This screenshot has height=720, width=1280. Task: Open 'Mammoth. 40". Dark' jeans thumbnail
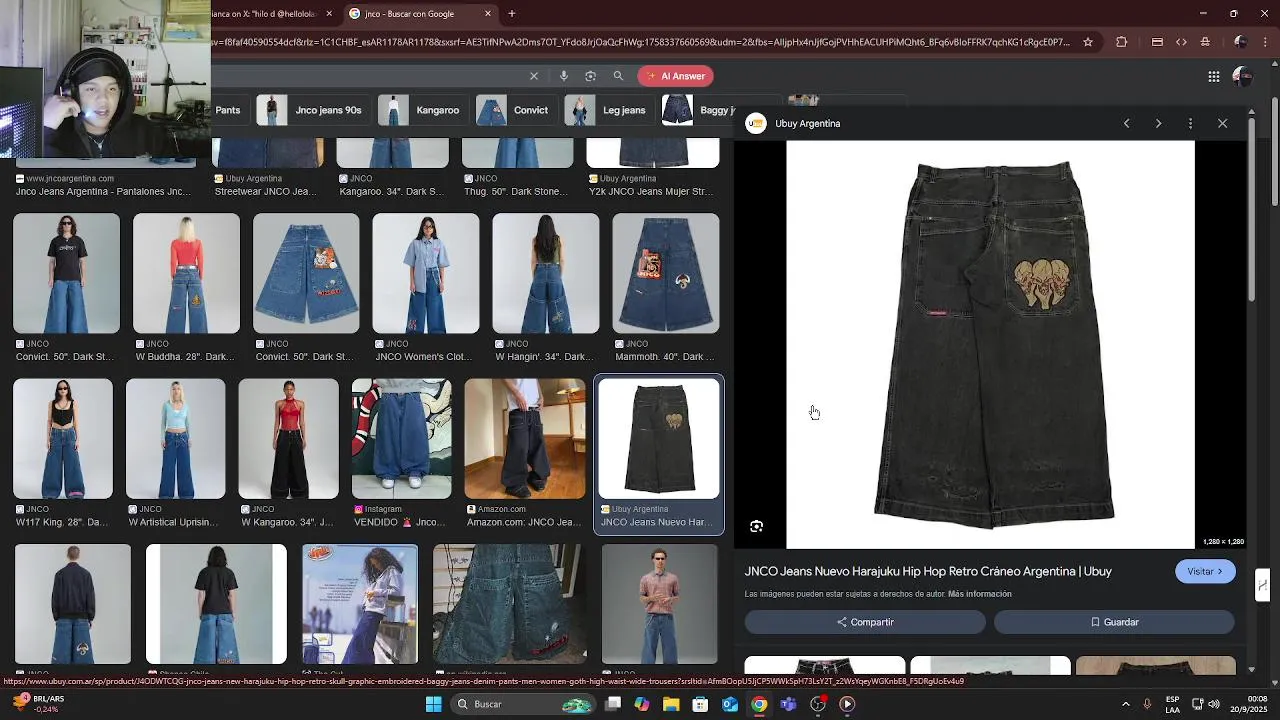click(x=666, y=273)
